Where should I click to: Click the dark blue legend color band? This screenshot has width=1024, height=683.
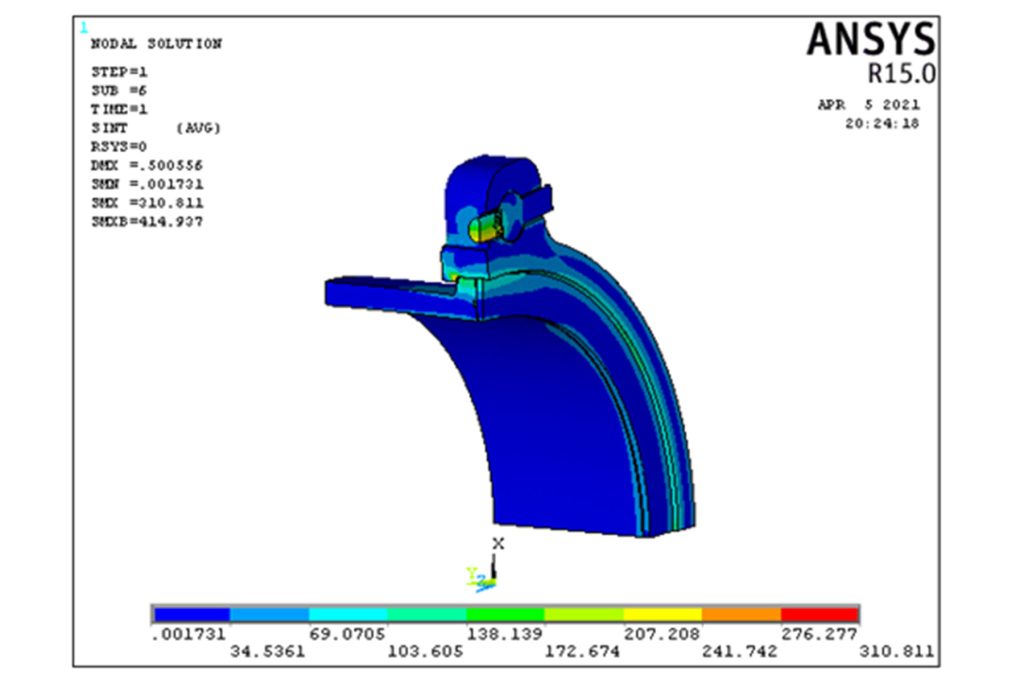[x=191, y=614]
